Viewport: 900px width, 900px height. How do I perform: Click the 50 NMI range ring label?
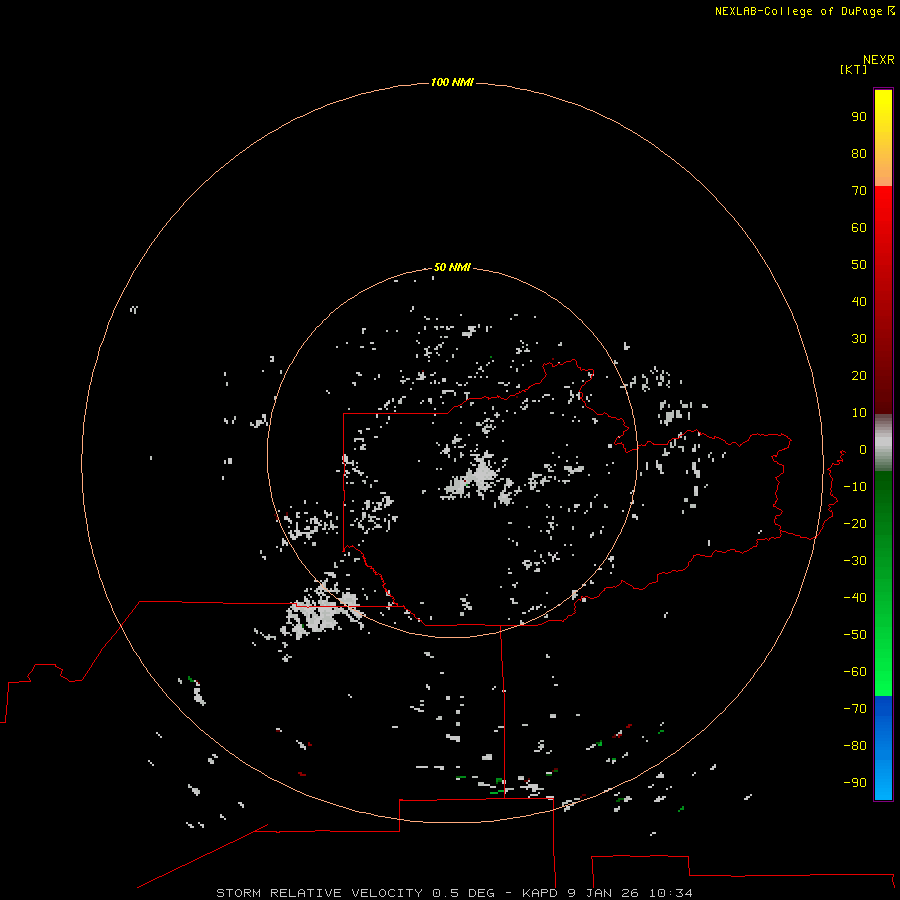pos(452,267)
